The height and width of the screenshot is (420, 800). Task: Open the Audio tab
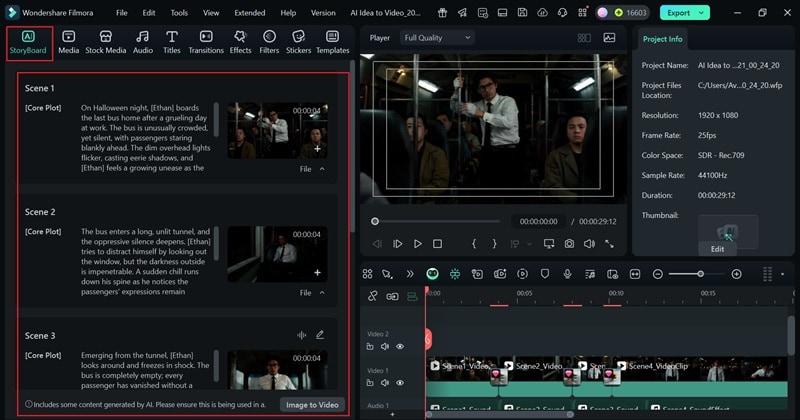point(143,43)
